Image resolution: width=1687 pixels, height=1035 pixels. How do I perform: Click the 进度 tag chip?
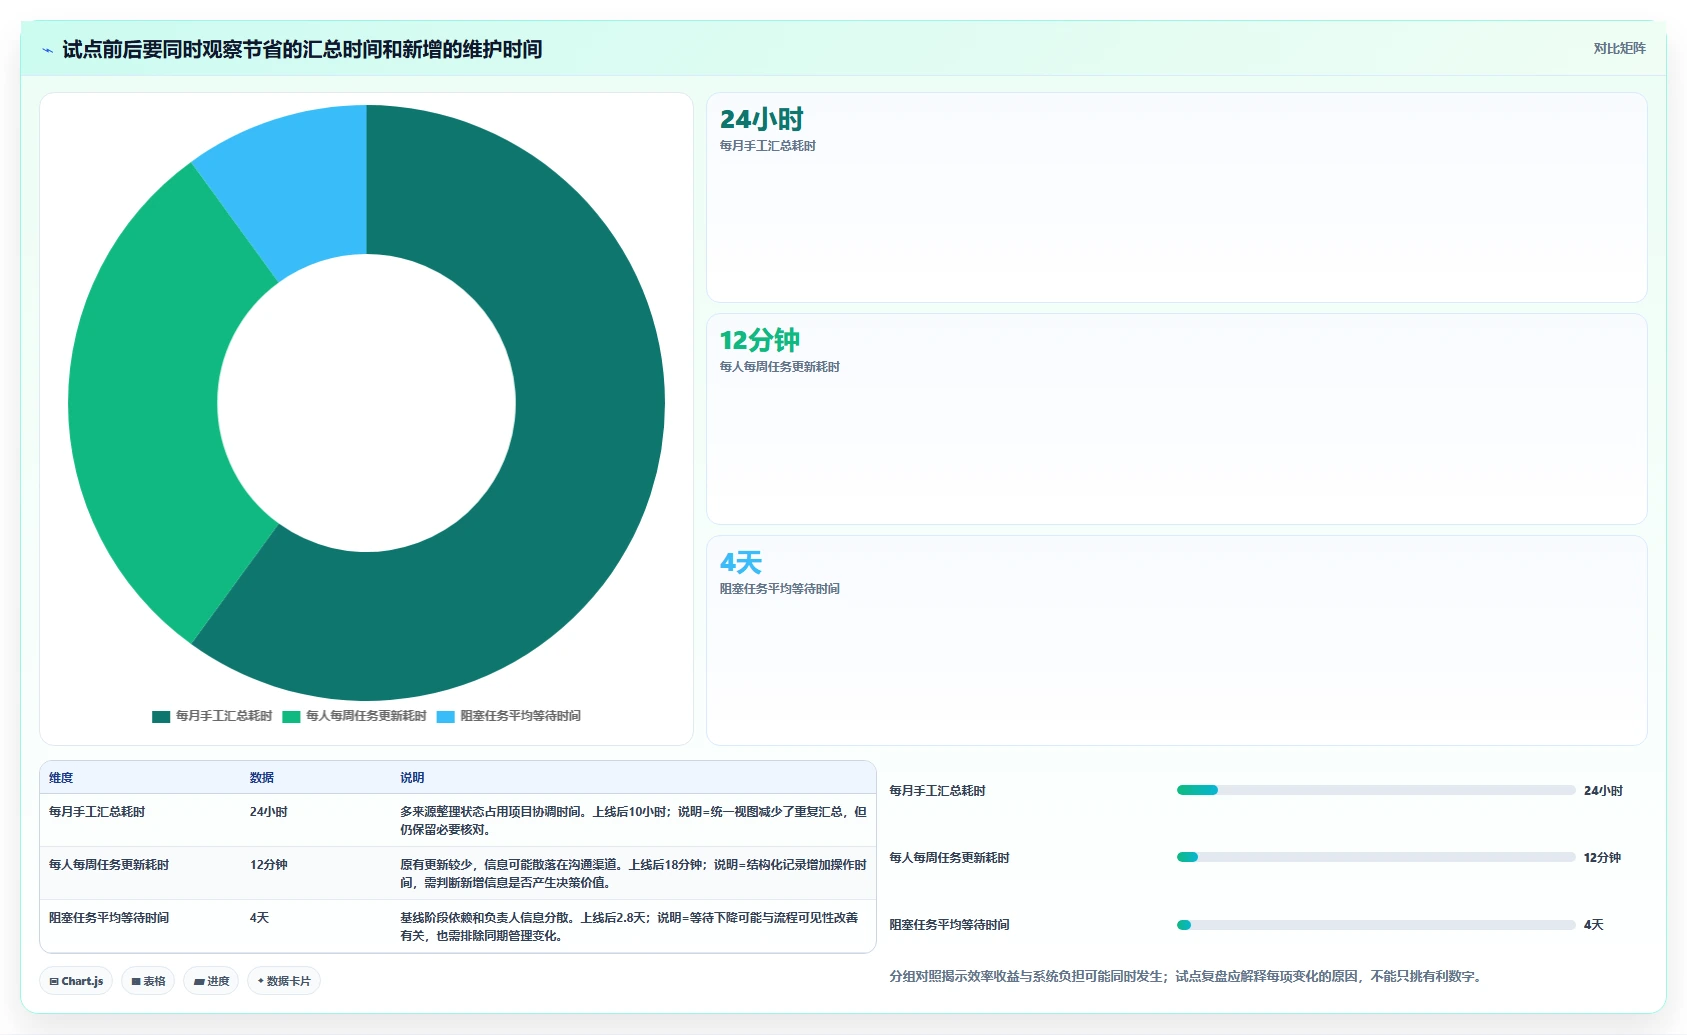tap(211, 981)
